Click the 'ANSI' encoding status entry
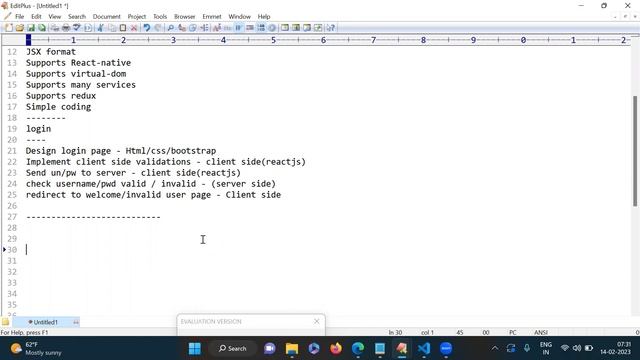Image resolution: width=640 pixels, height=360 pixels. 541,333
